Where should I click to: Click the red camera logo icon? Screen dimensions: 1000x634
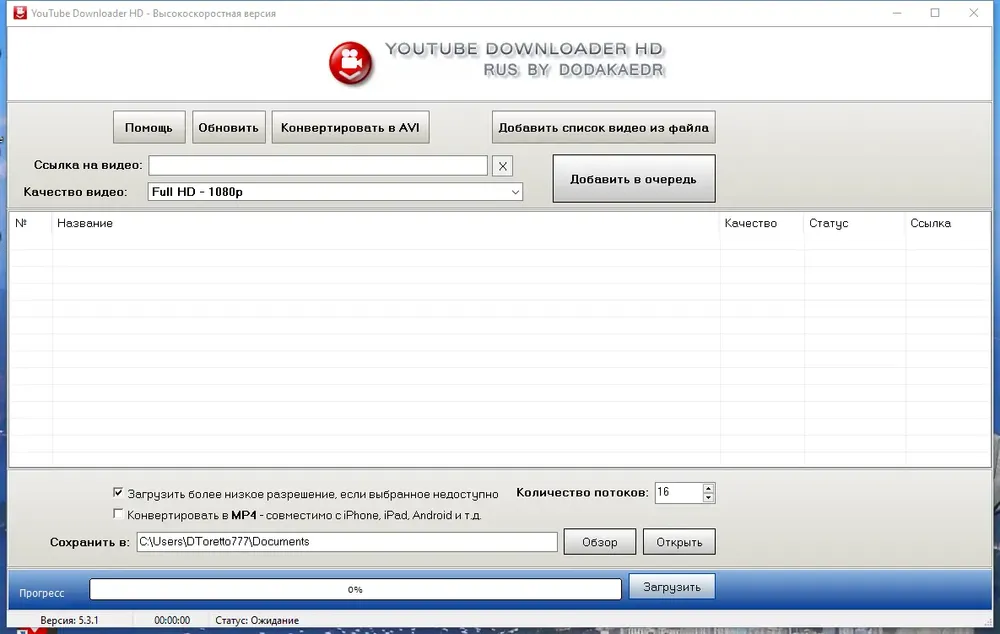click(x=350, y=63)
